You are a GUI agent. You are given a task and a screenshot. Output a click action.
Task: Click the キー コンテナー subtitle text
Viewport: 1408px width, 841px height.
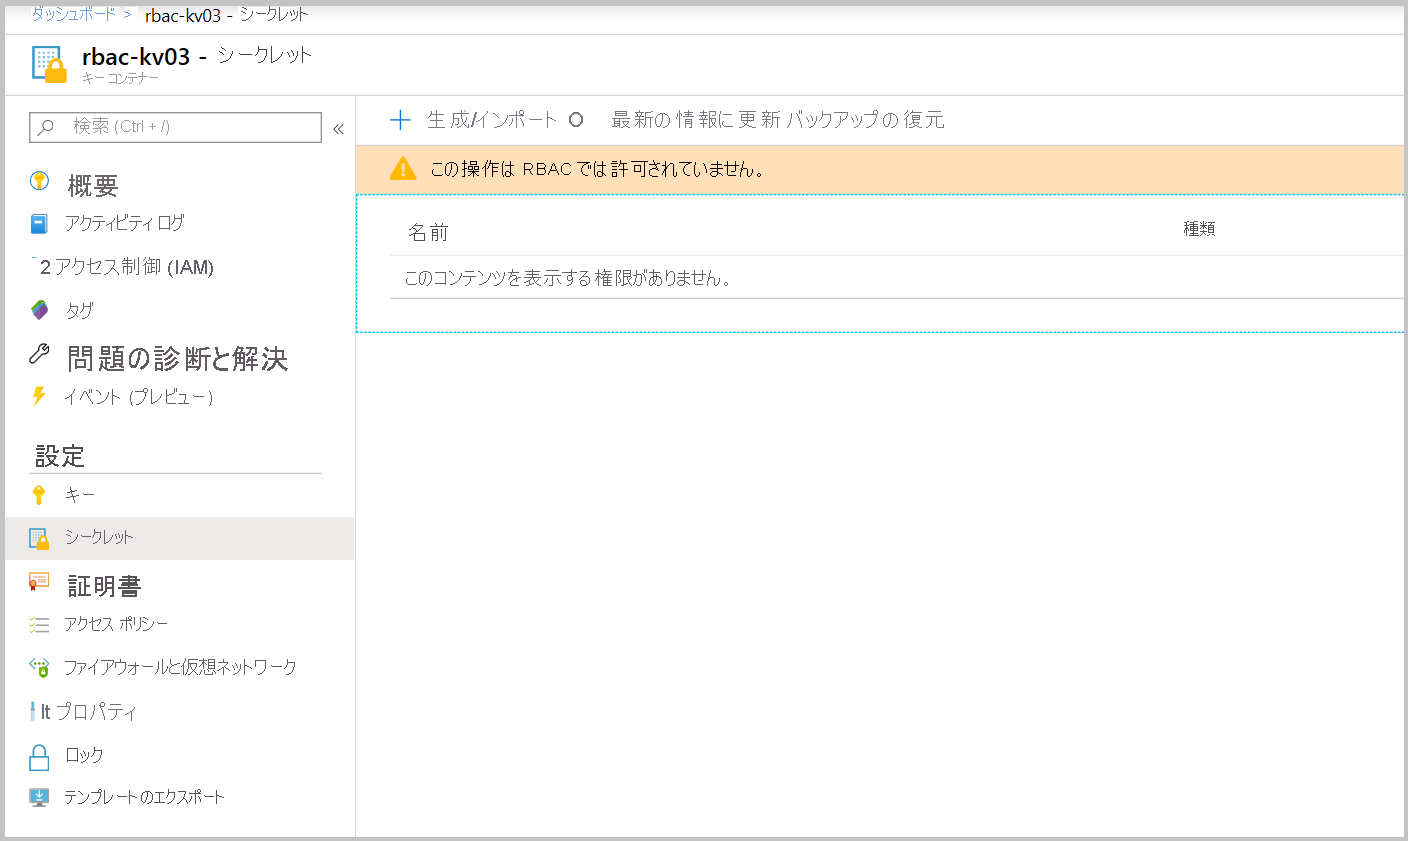tap(120, 78)
